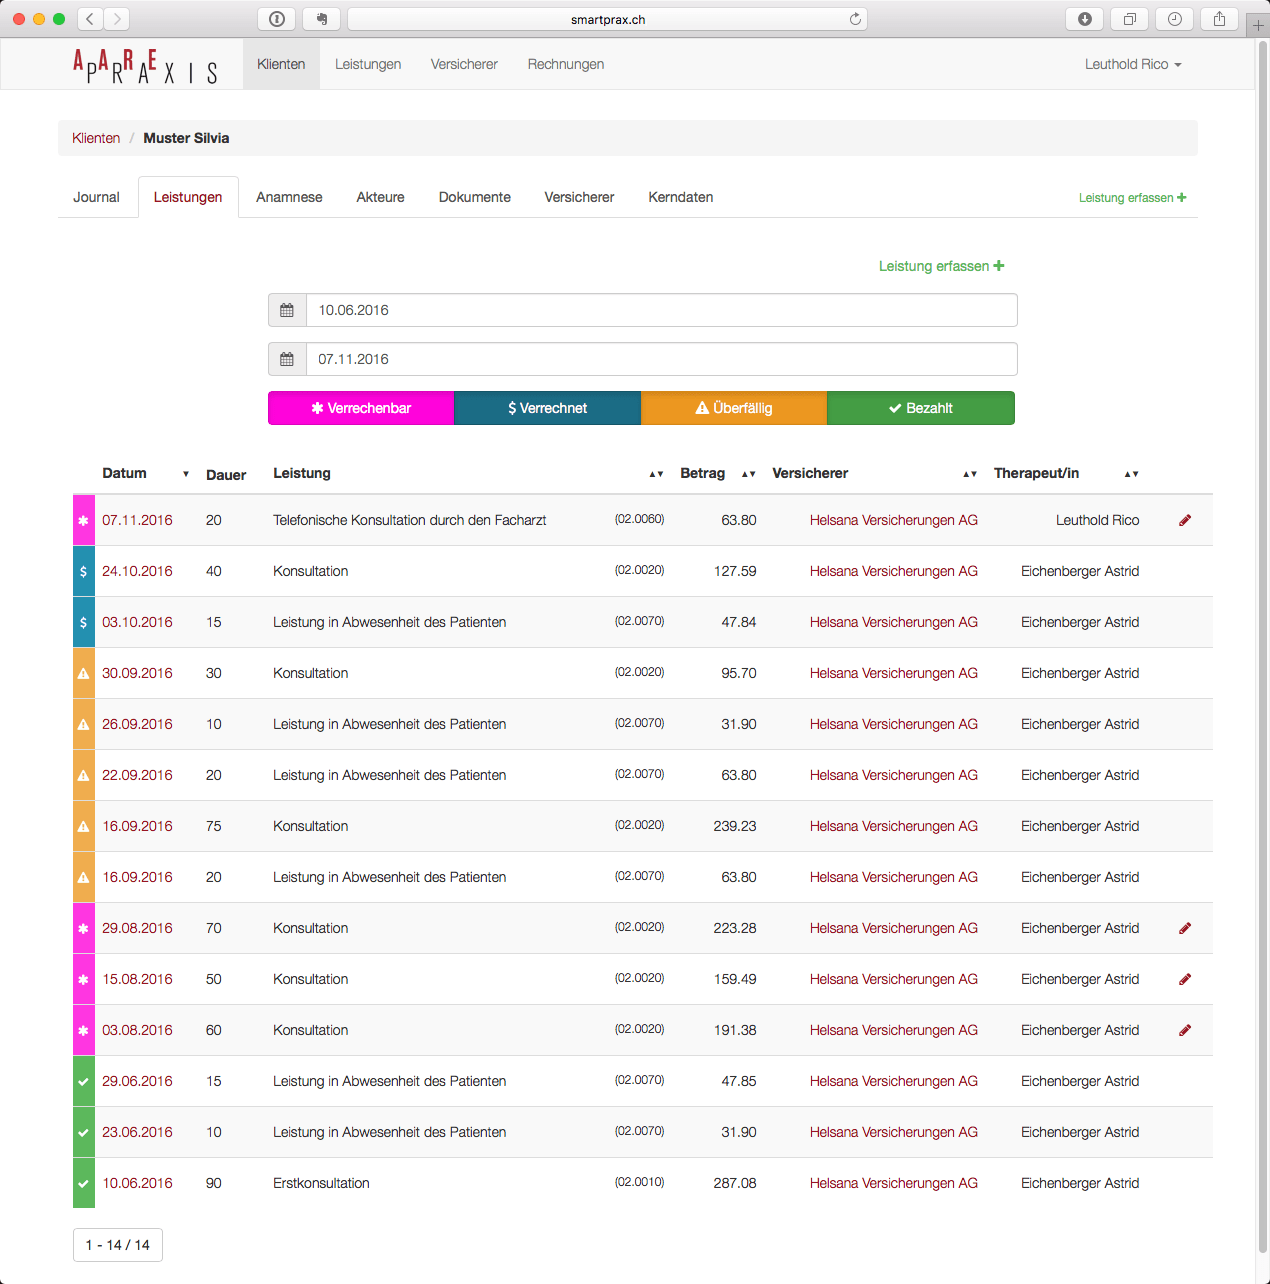
Task: Click the warning status icon on 26.09.2016 row
Action: (83, 724)
